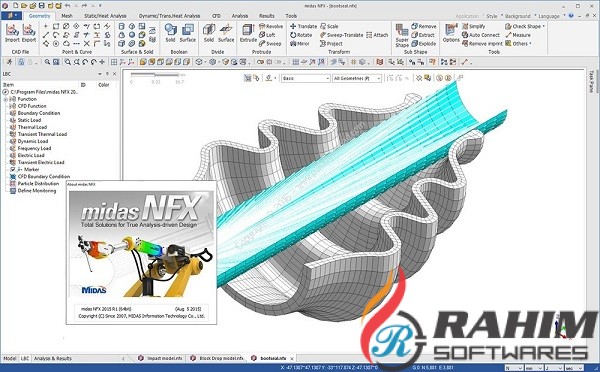Click the help icon beside Language
The image size is (600, 372).
tap(571, 16)
